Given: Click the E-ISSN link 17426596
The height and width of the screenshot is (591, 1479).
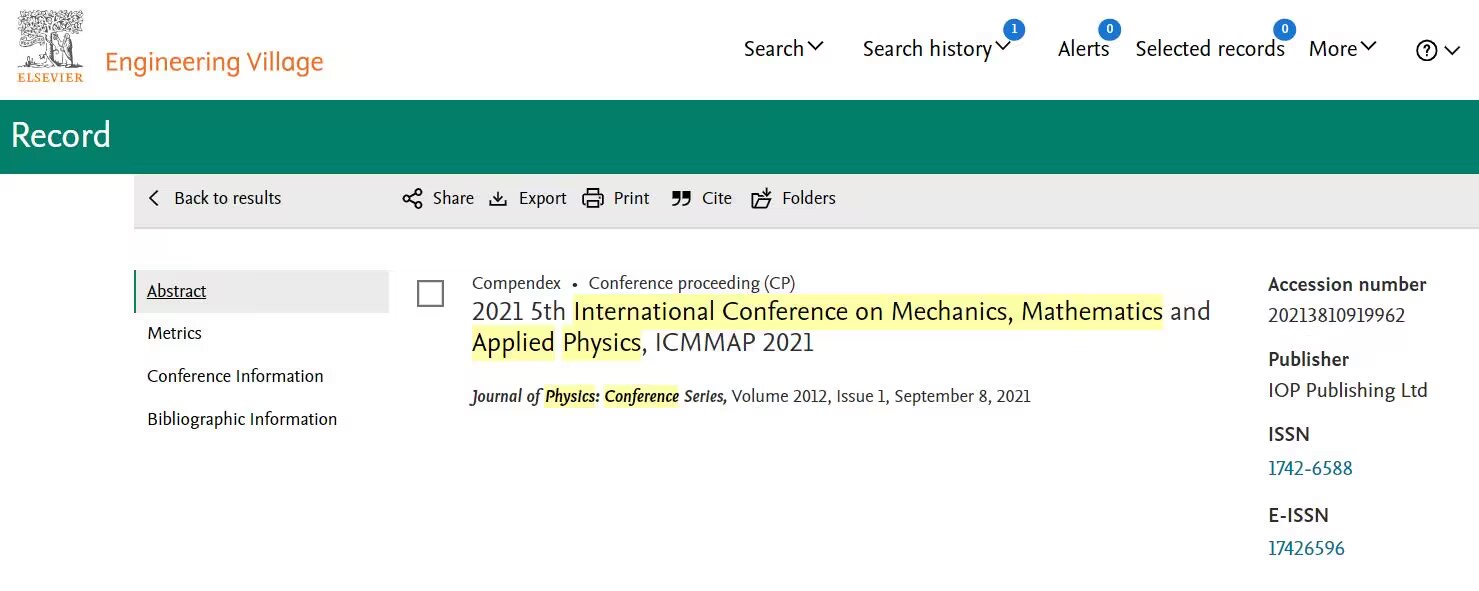Looking at the screenshot, I should pyautogui.click(x=1306, y=548).
